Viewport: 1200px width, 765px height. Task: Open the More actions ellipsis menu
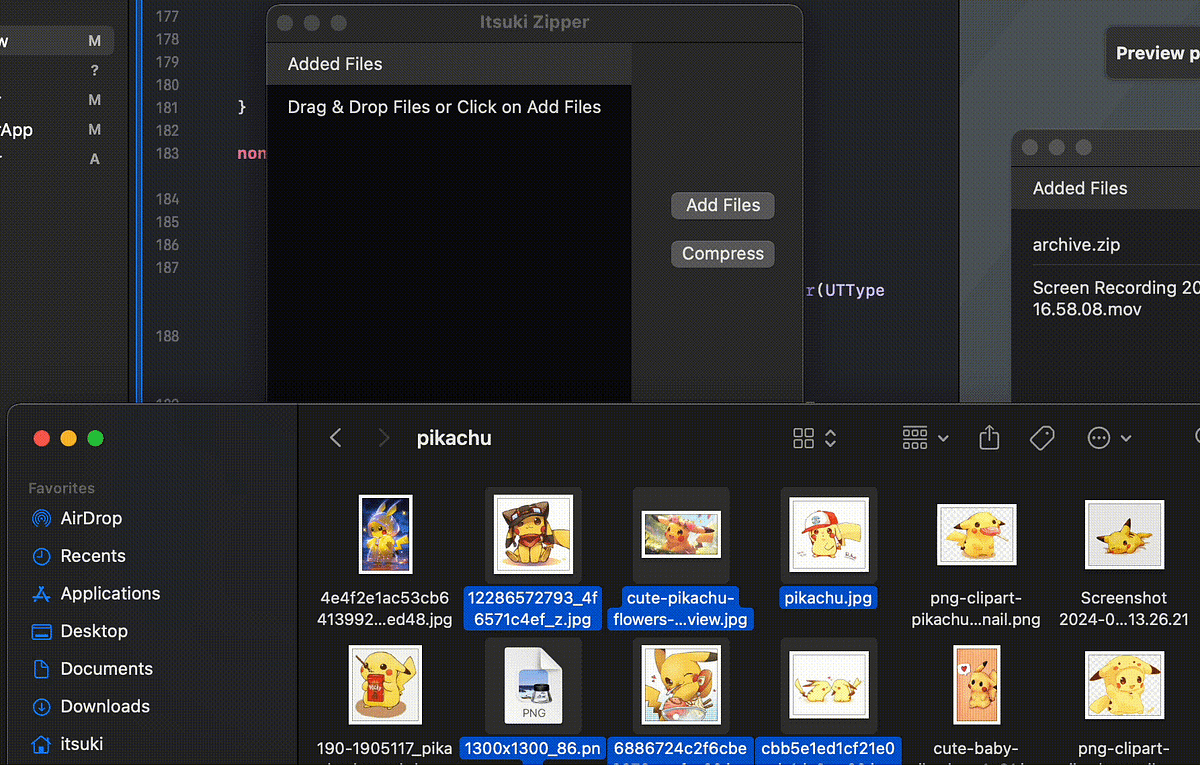click(1098, 438)
